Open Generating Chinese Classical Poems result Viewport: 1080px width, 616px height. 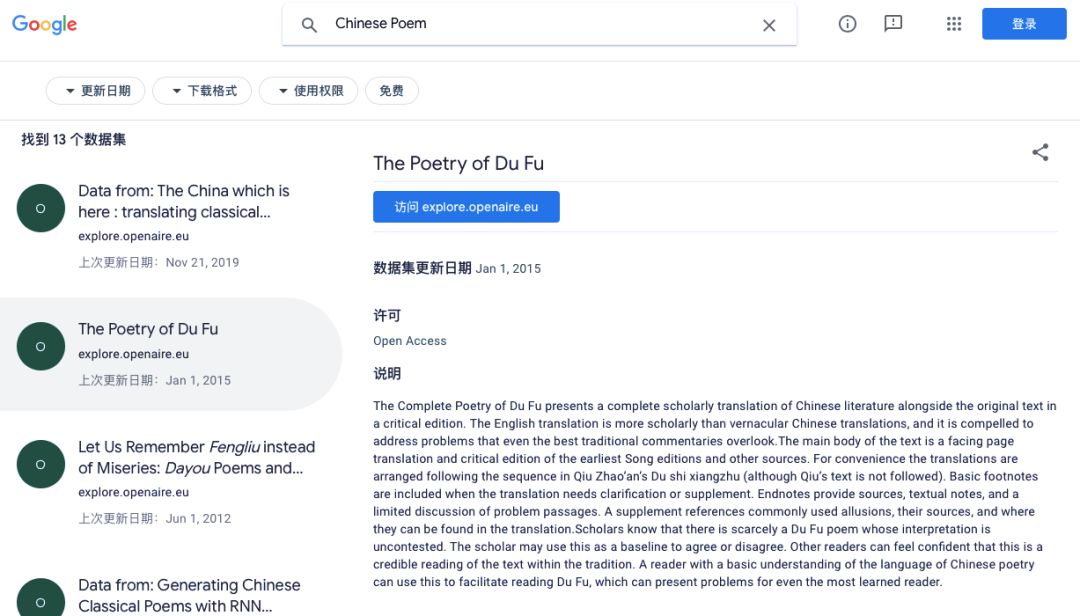pos(189,594)
